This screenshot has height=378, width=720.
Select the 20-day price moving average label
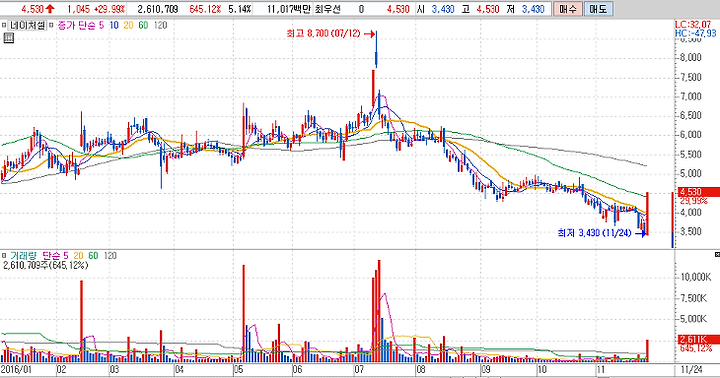click(128, 25)
